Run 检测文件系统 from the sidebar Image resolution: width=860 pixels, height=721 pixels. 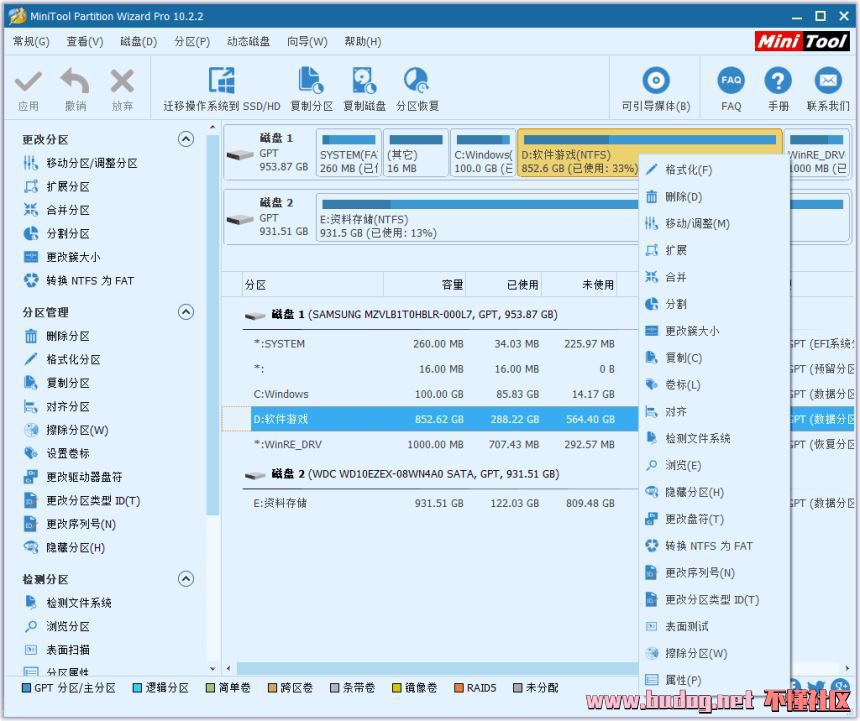coord(67,603)
